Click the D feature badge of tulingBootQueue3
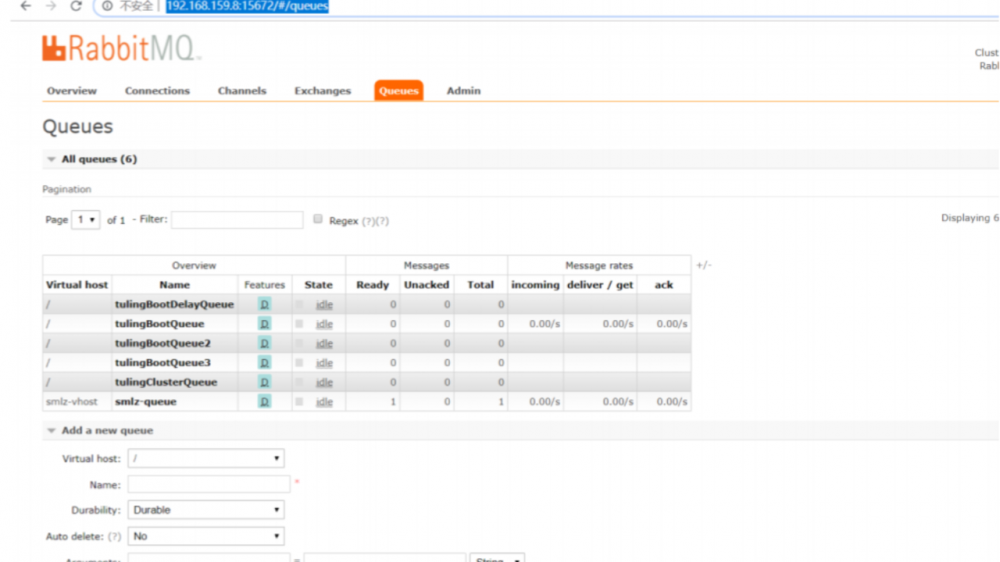 click(264, 363)
